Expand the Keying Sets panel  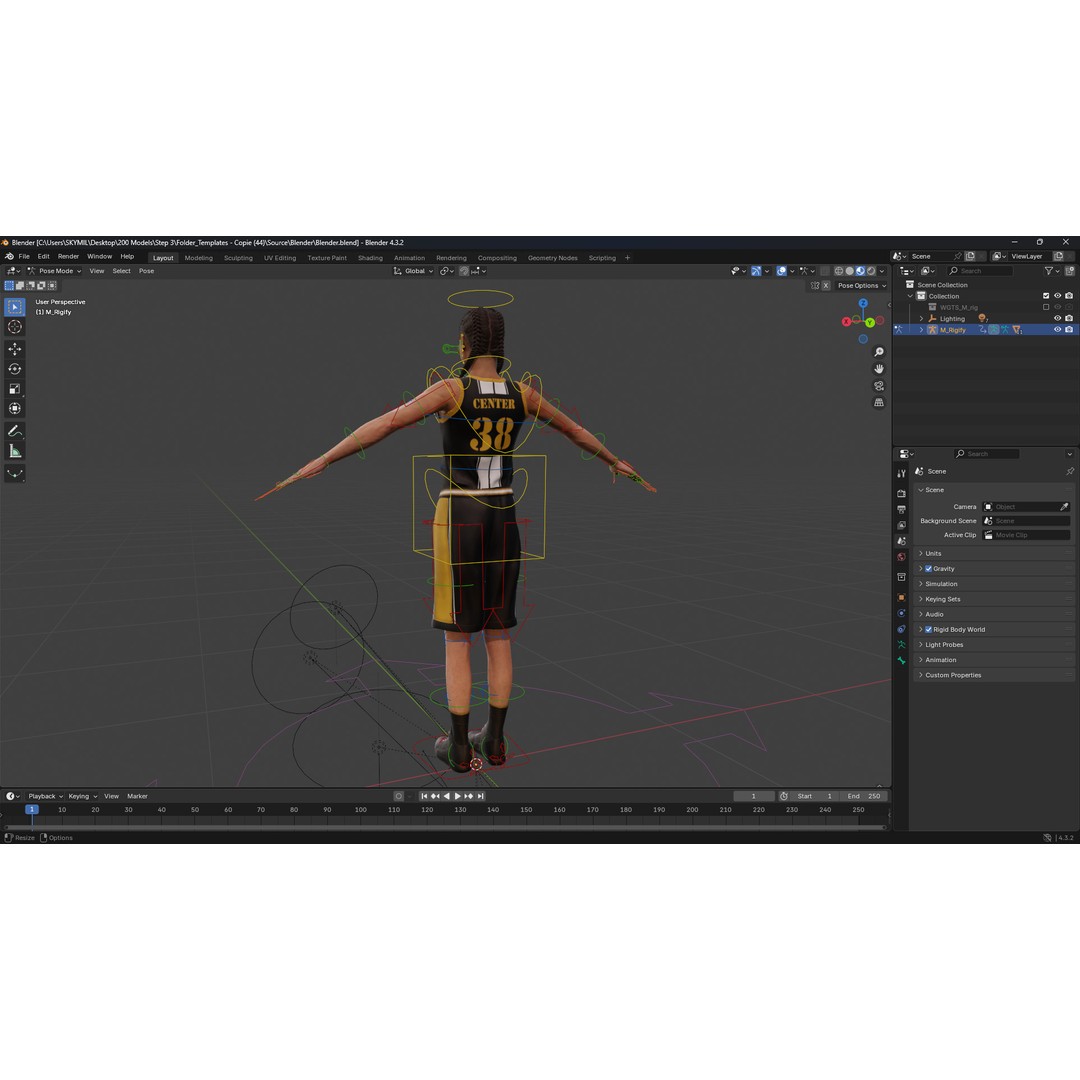click(x=995, y=599)
